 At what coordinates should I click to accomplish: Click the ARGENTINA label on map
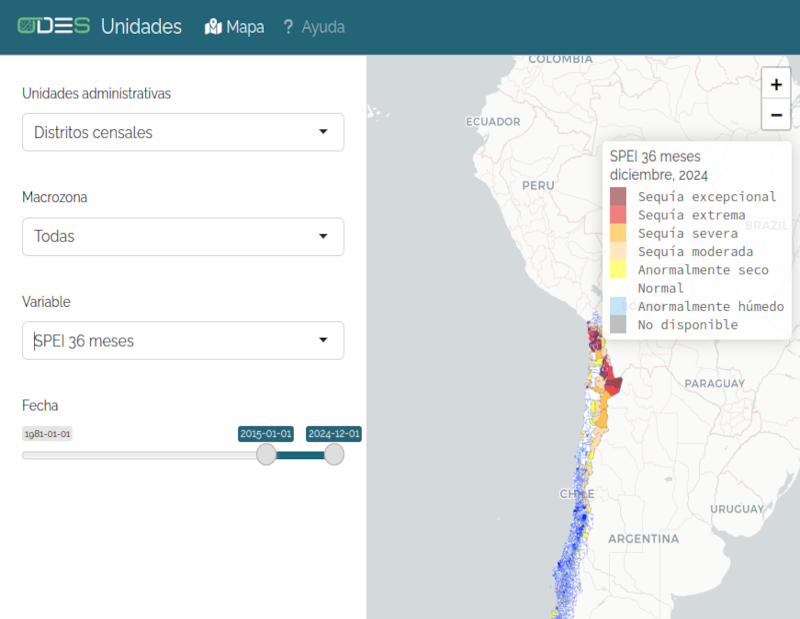pyautogui.click(x=644, y=538)
